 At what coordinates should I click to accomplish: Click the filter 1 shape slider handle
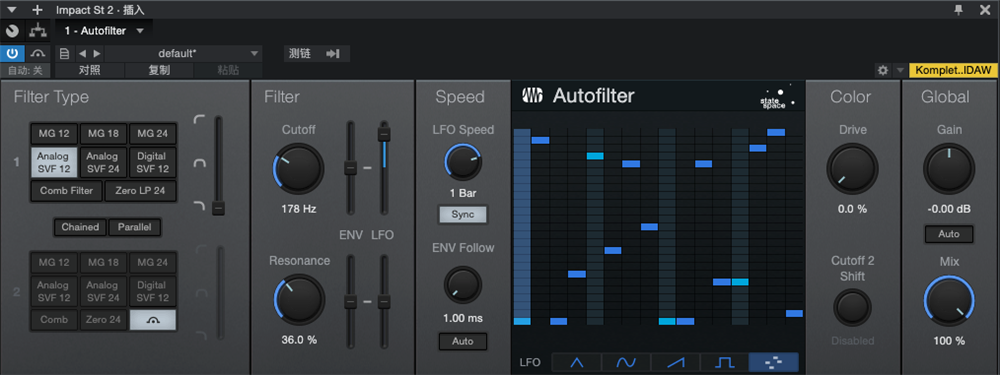point(219,208)
